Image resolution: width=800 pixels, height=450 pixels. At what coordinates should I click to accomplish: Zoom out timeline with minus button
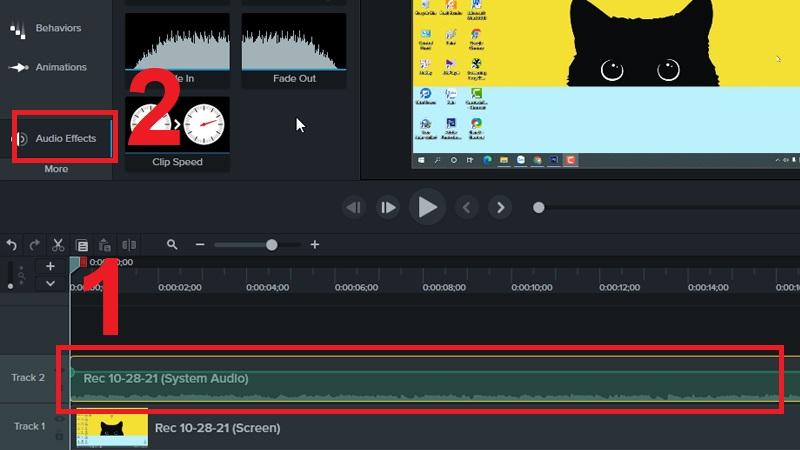[x=200, y=245]
